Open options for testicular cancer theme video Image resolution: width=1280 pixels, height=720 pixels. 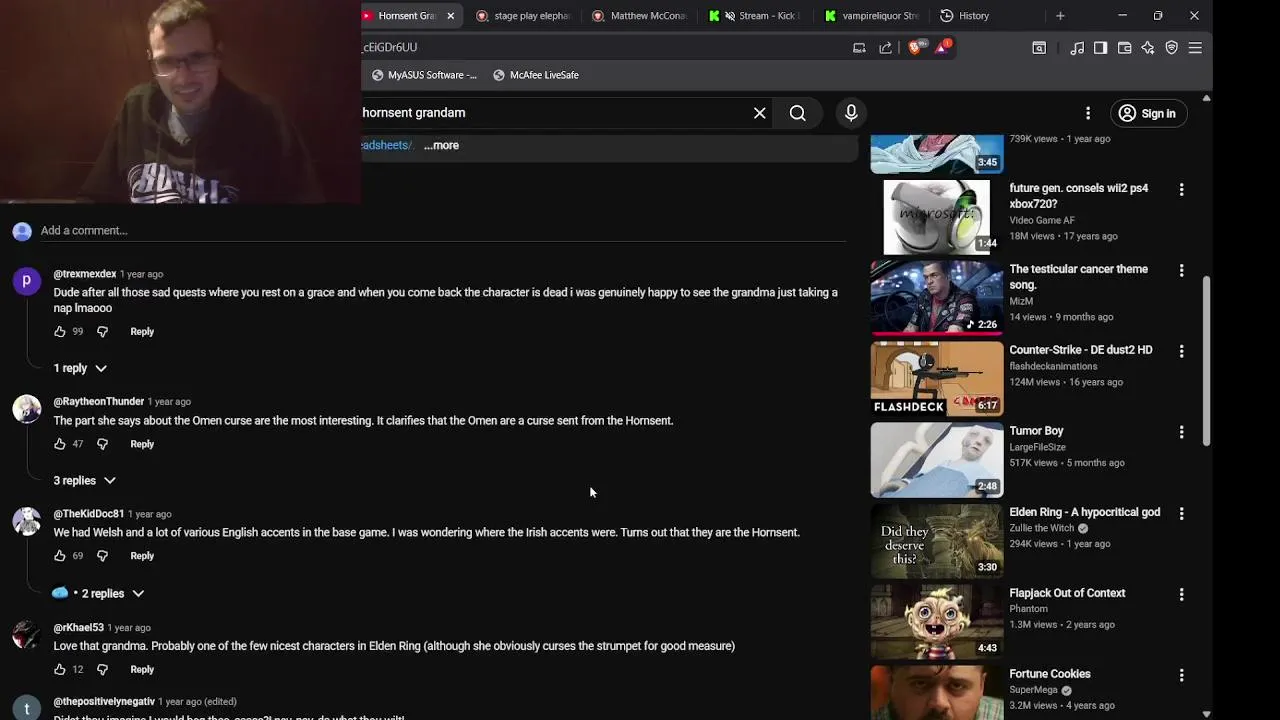[x=1181, y=270]
